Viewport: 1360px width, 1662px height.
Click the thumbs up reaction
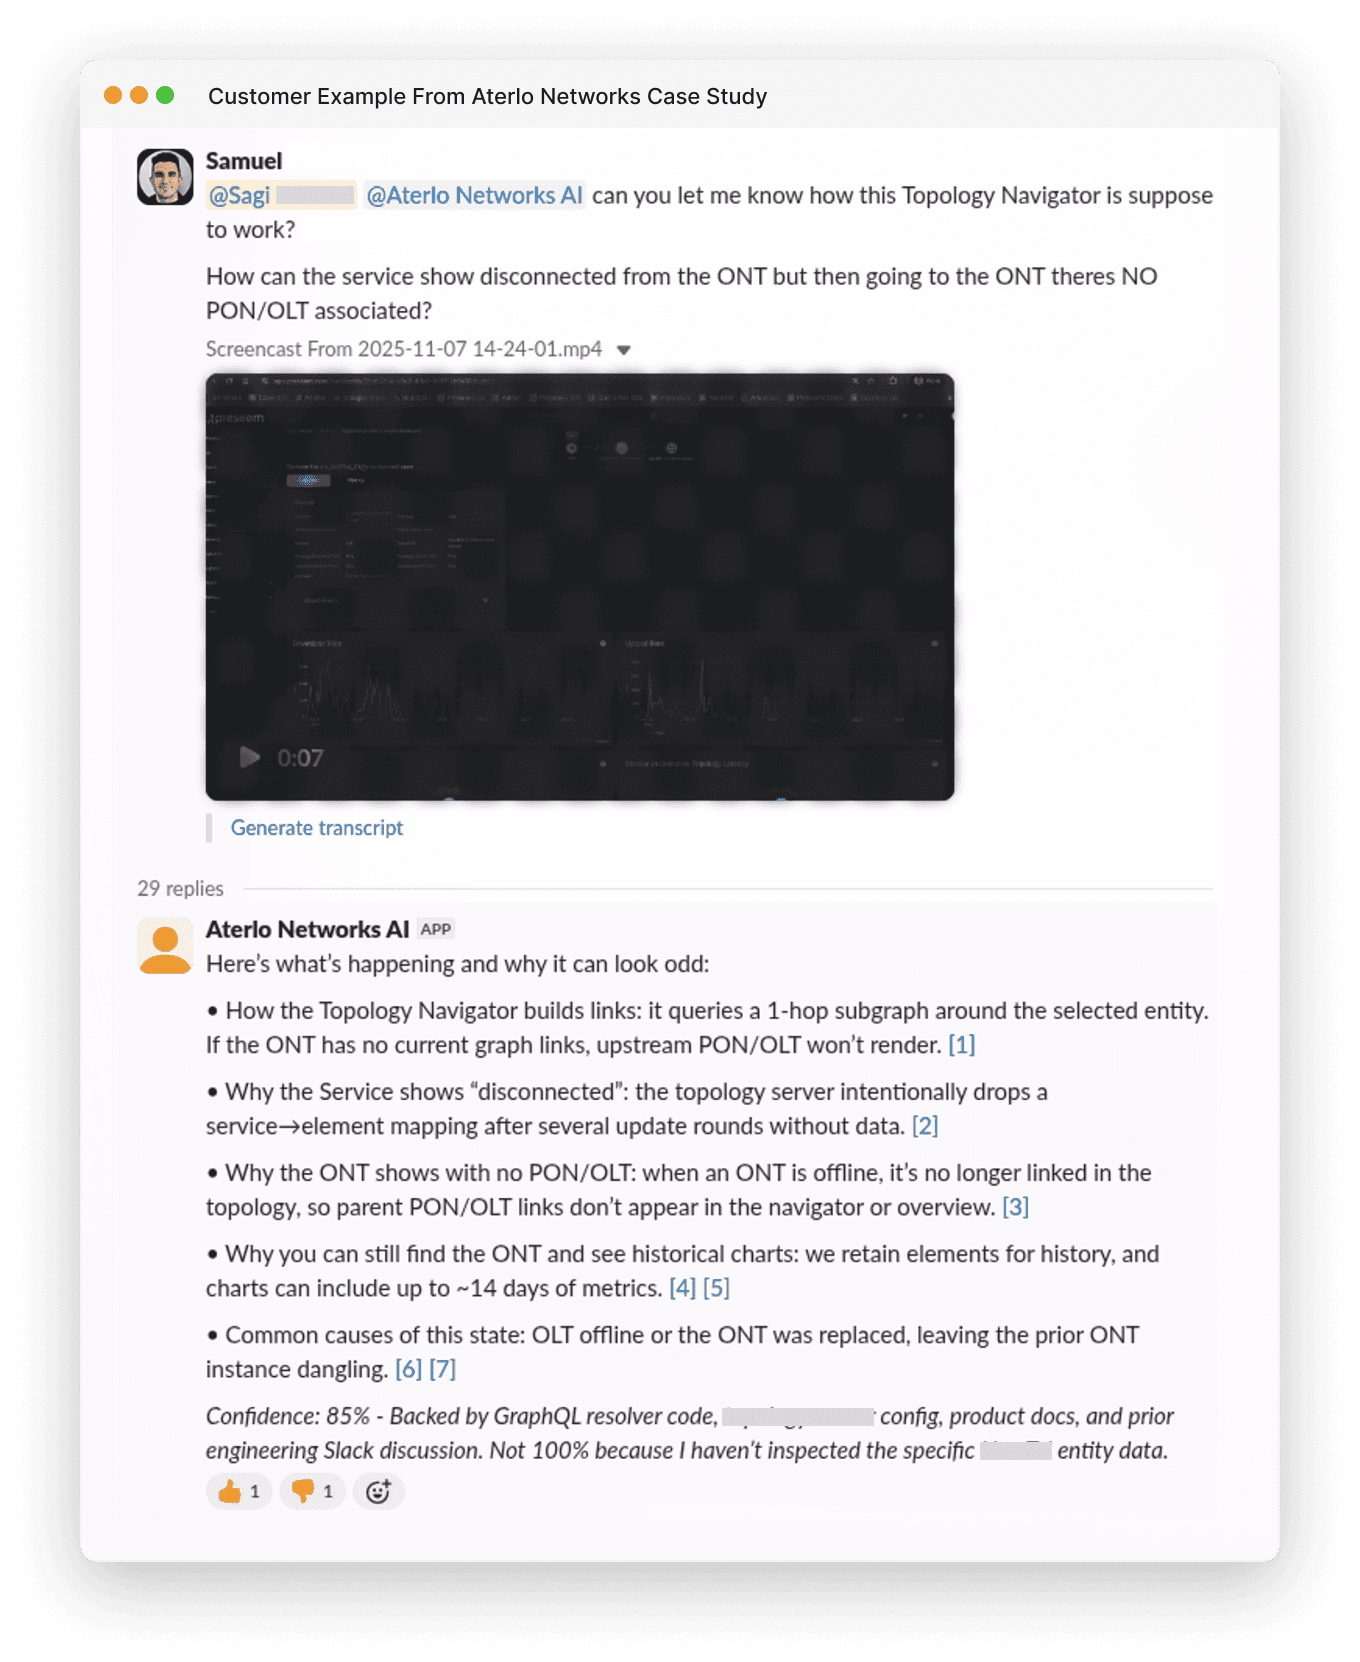click(x=239, y=1491)
